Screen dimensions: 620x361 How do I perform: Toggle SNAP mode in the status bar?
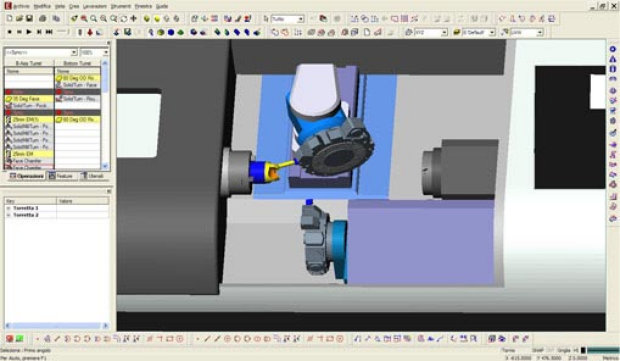pyautogui.click(x=537, y=350)
